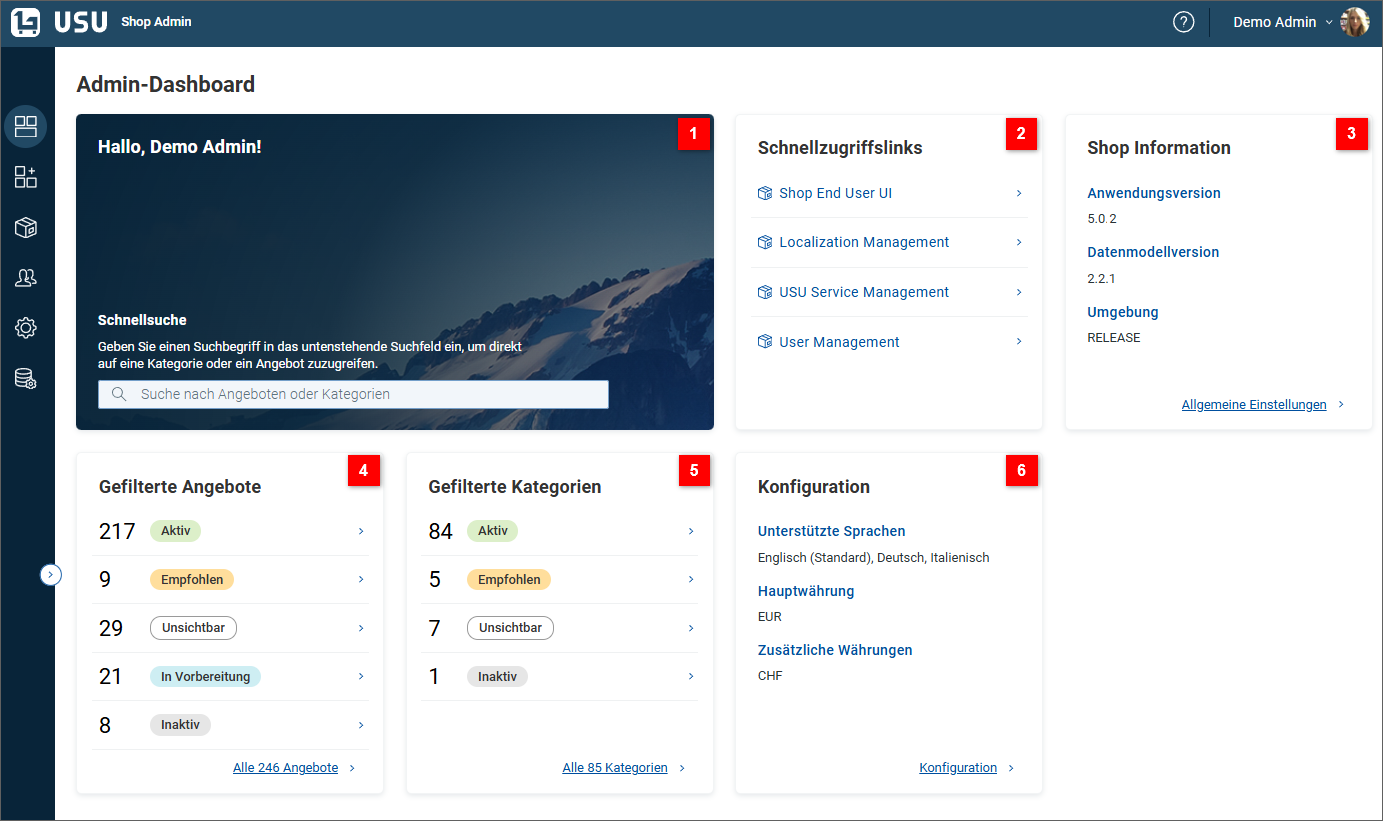This screenshot has height=821, width=1383.
Task: Click the icon beside Shop End User UI
Action: coord(763,192)
